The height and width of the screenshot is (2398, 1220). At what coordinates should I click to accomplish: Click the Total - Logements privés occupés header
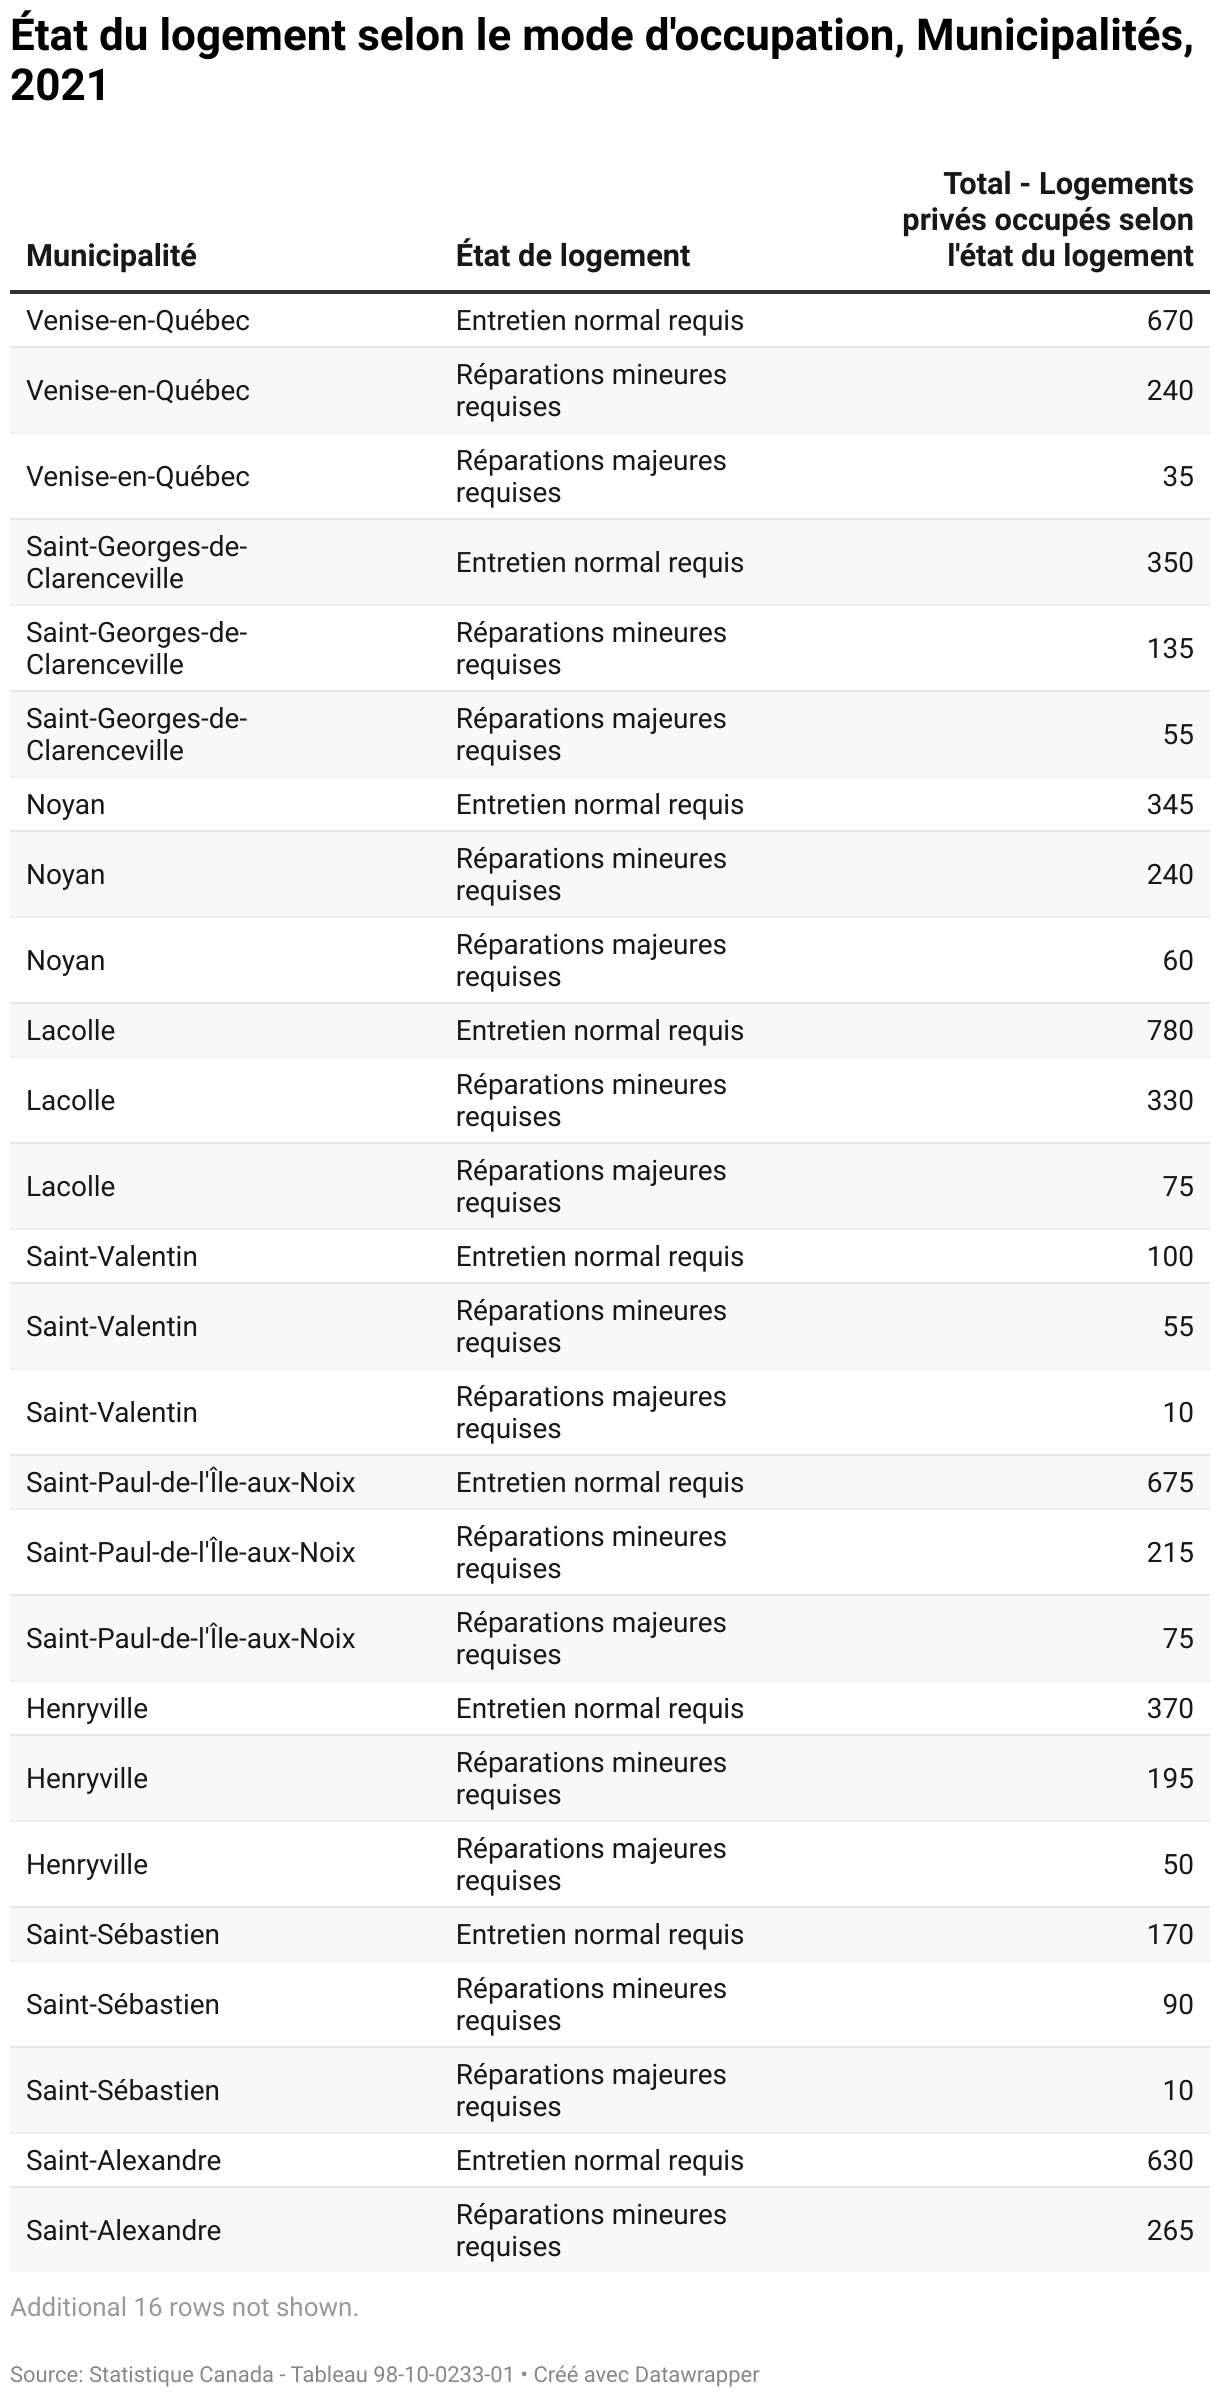point(1048,220)
